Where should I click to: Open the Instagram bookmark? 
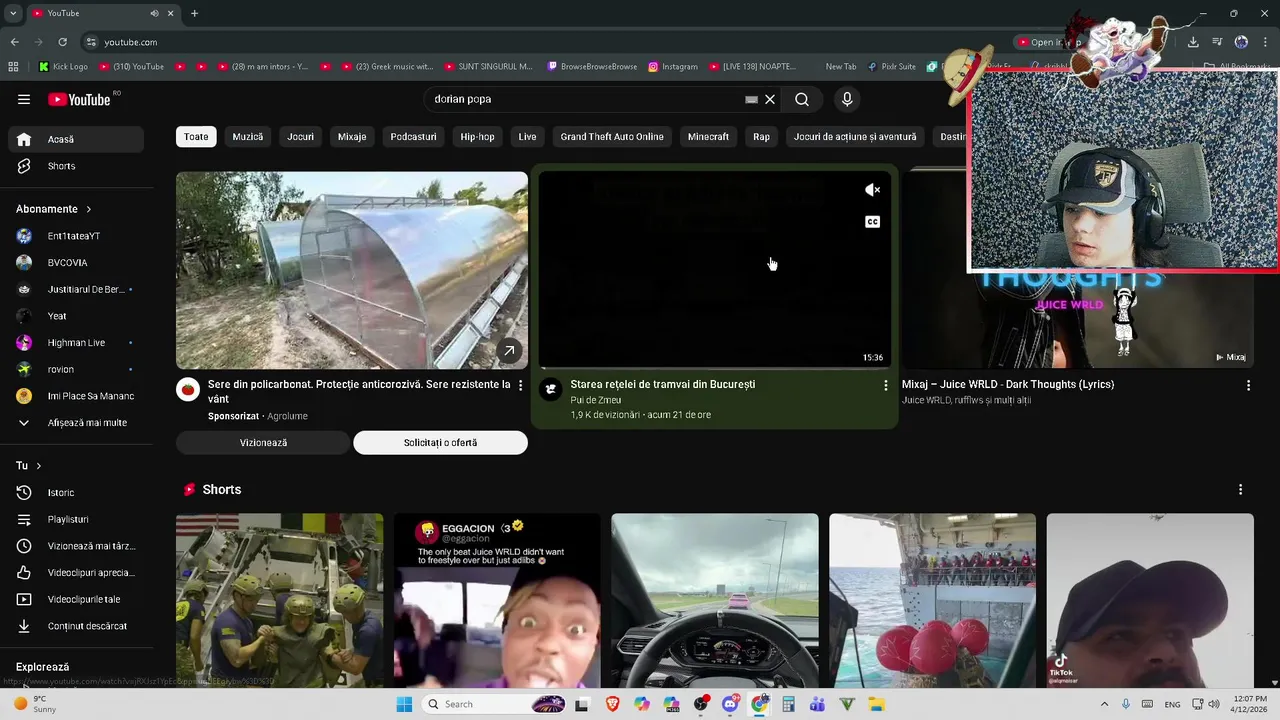[672, 67]
